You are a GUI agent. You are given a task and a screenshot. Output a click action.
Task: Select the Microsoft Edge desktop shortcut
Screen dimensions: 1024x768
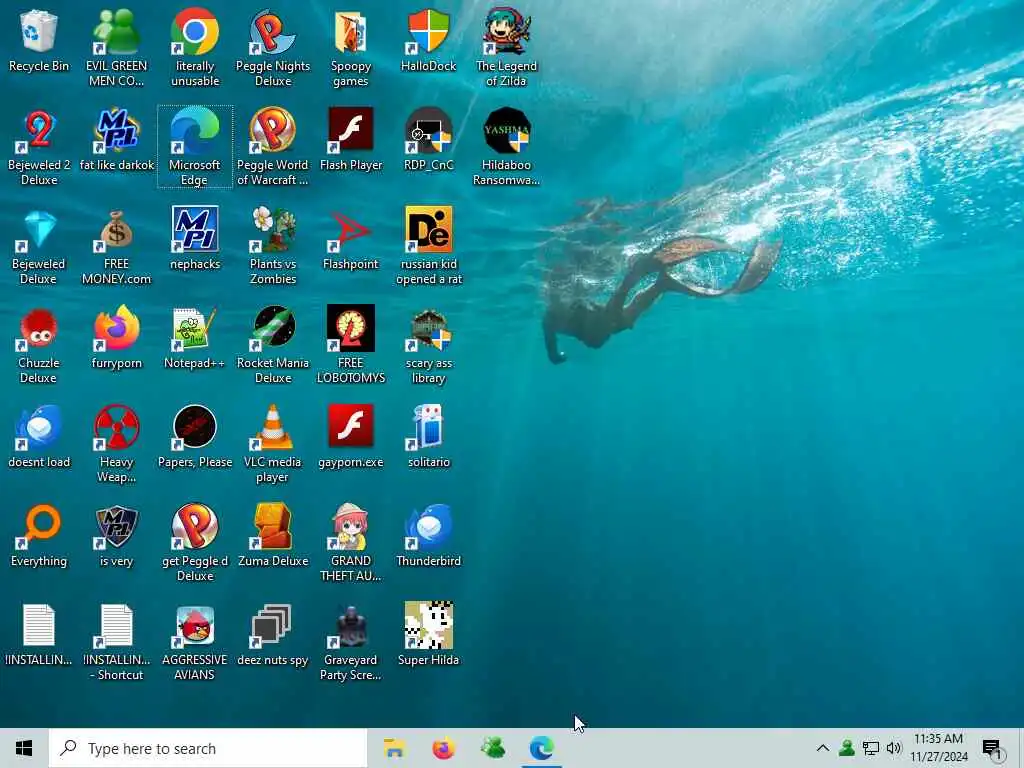click(195, 147)
